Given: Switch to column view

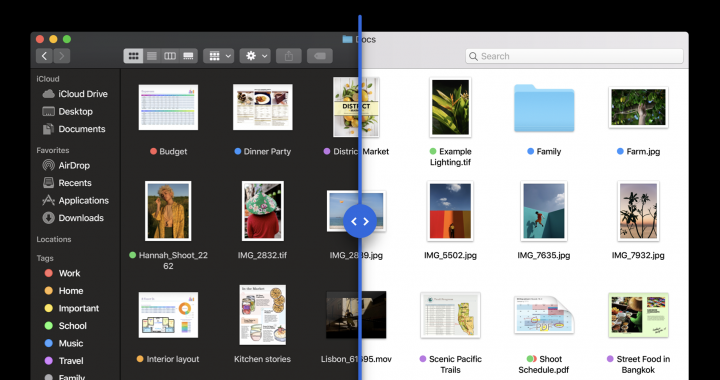Looking at the screenshot, I should (x=170, y=56).
